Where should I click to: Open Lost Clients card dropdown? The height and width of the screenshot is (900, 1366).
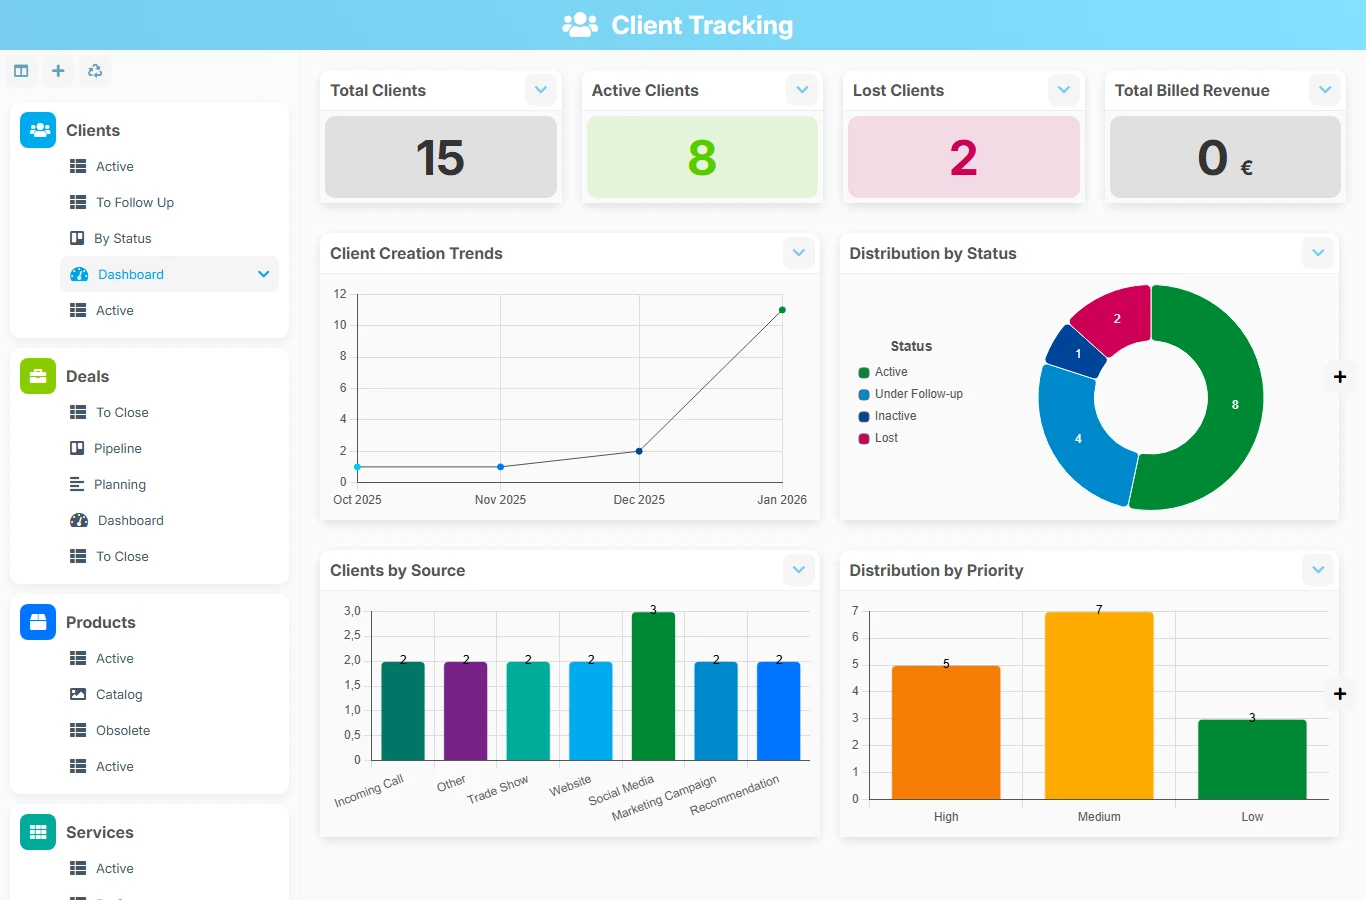click(1064, 90)
